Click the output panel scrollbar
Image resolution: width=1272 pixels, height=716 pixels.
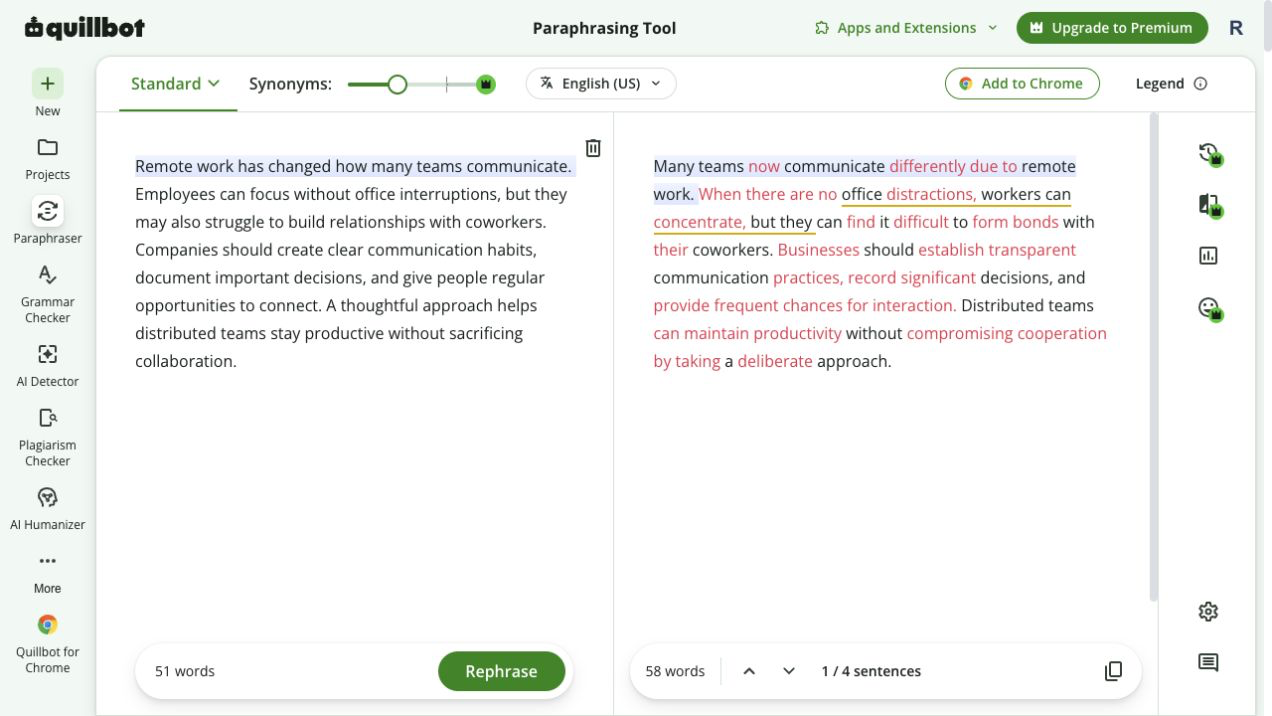1153,355
